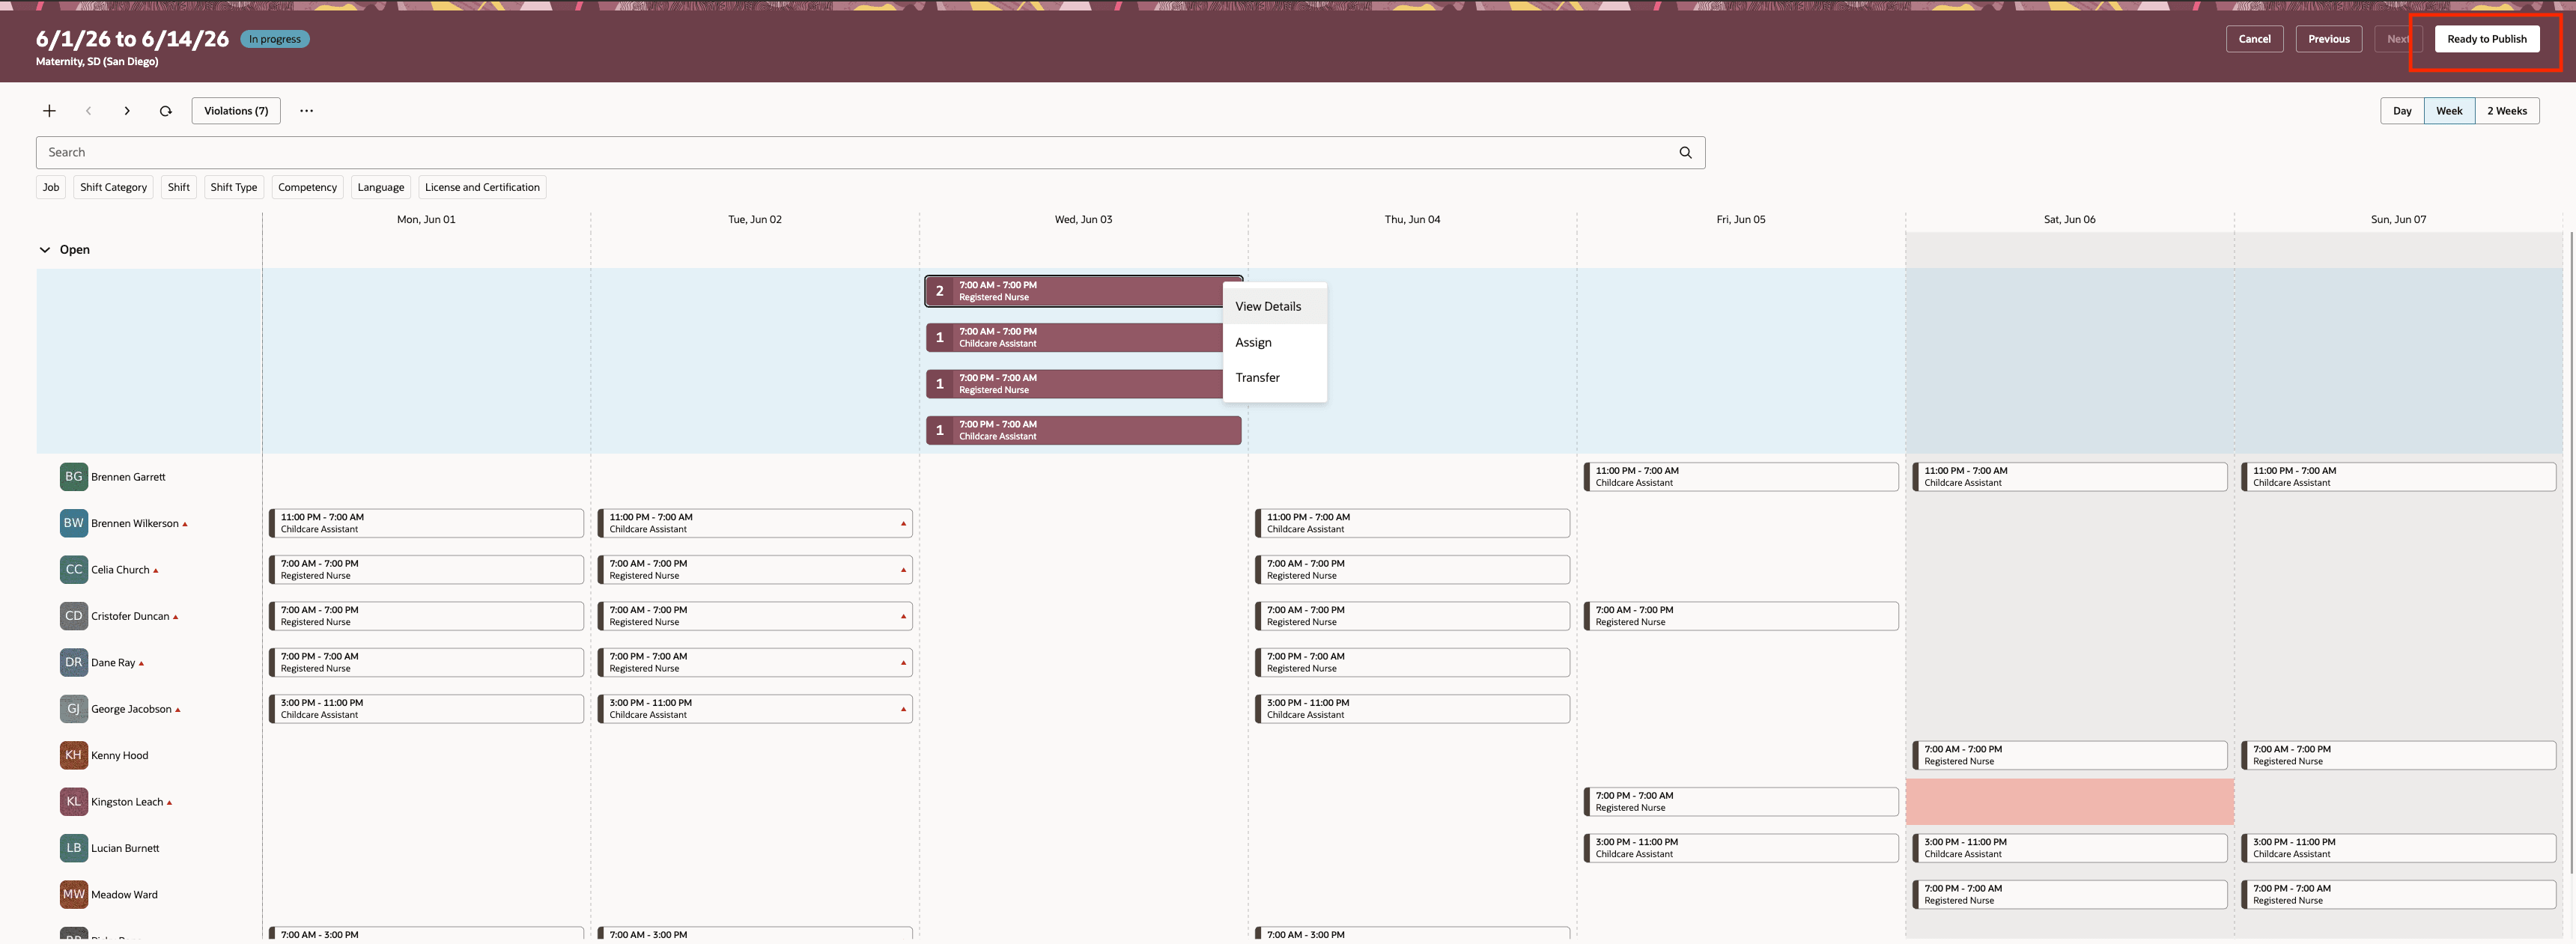Click violation warning icon next to George Jacobson
The width and height of the screenshot is (2576, 944).
click(178, 710)
